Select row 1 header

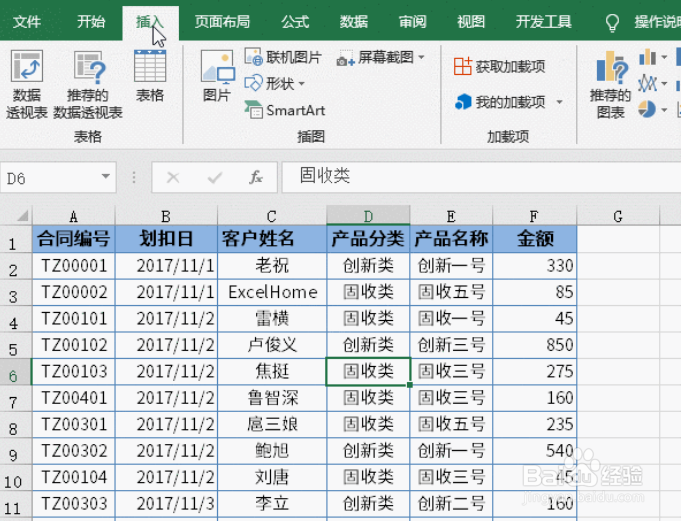pyautogui.click(x=15, y=239)
